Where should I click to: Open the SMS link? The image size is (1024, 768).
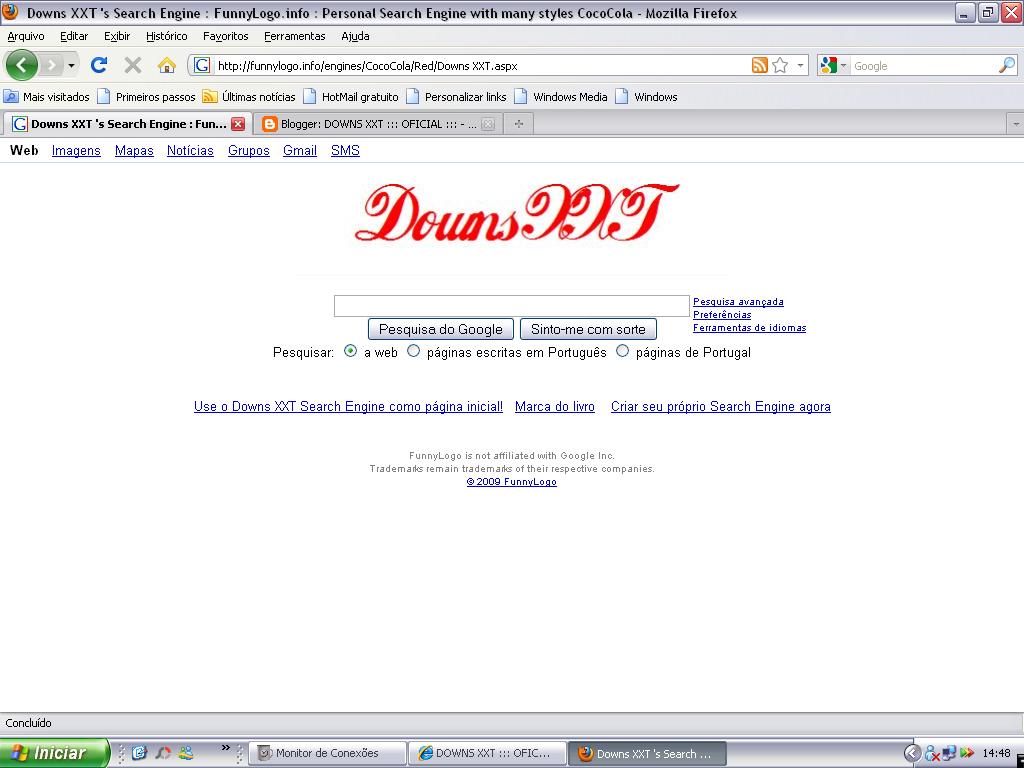tap(345, 151)
